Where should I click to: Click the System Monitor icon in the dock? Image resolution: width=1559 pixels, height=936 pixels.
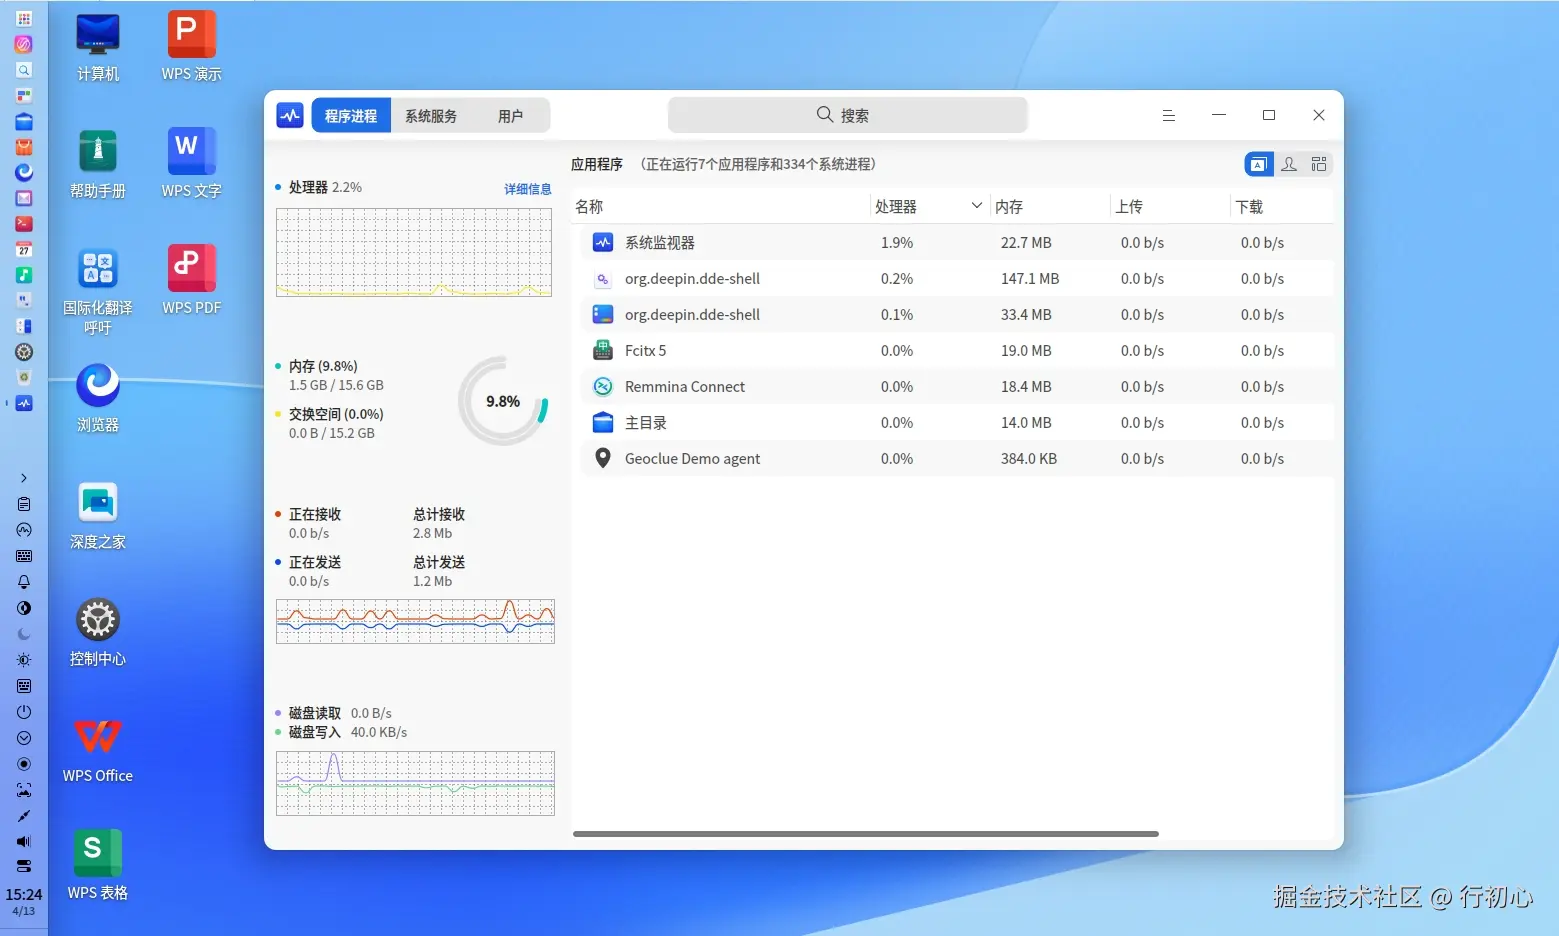[x=24, y=403]
